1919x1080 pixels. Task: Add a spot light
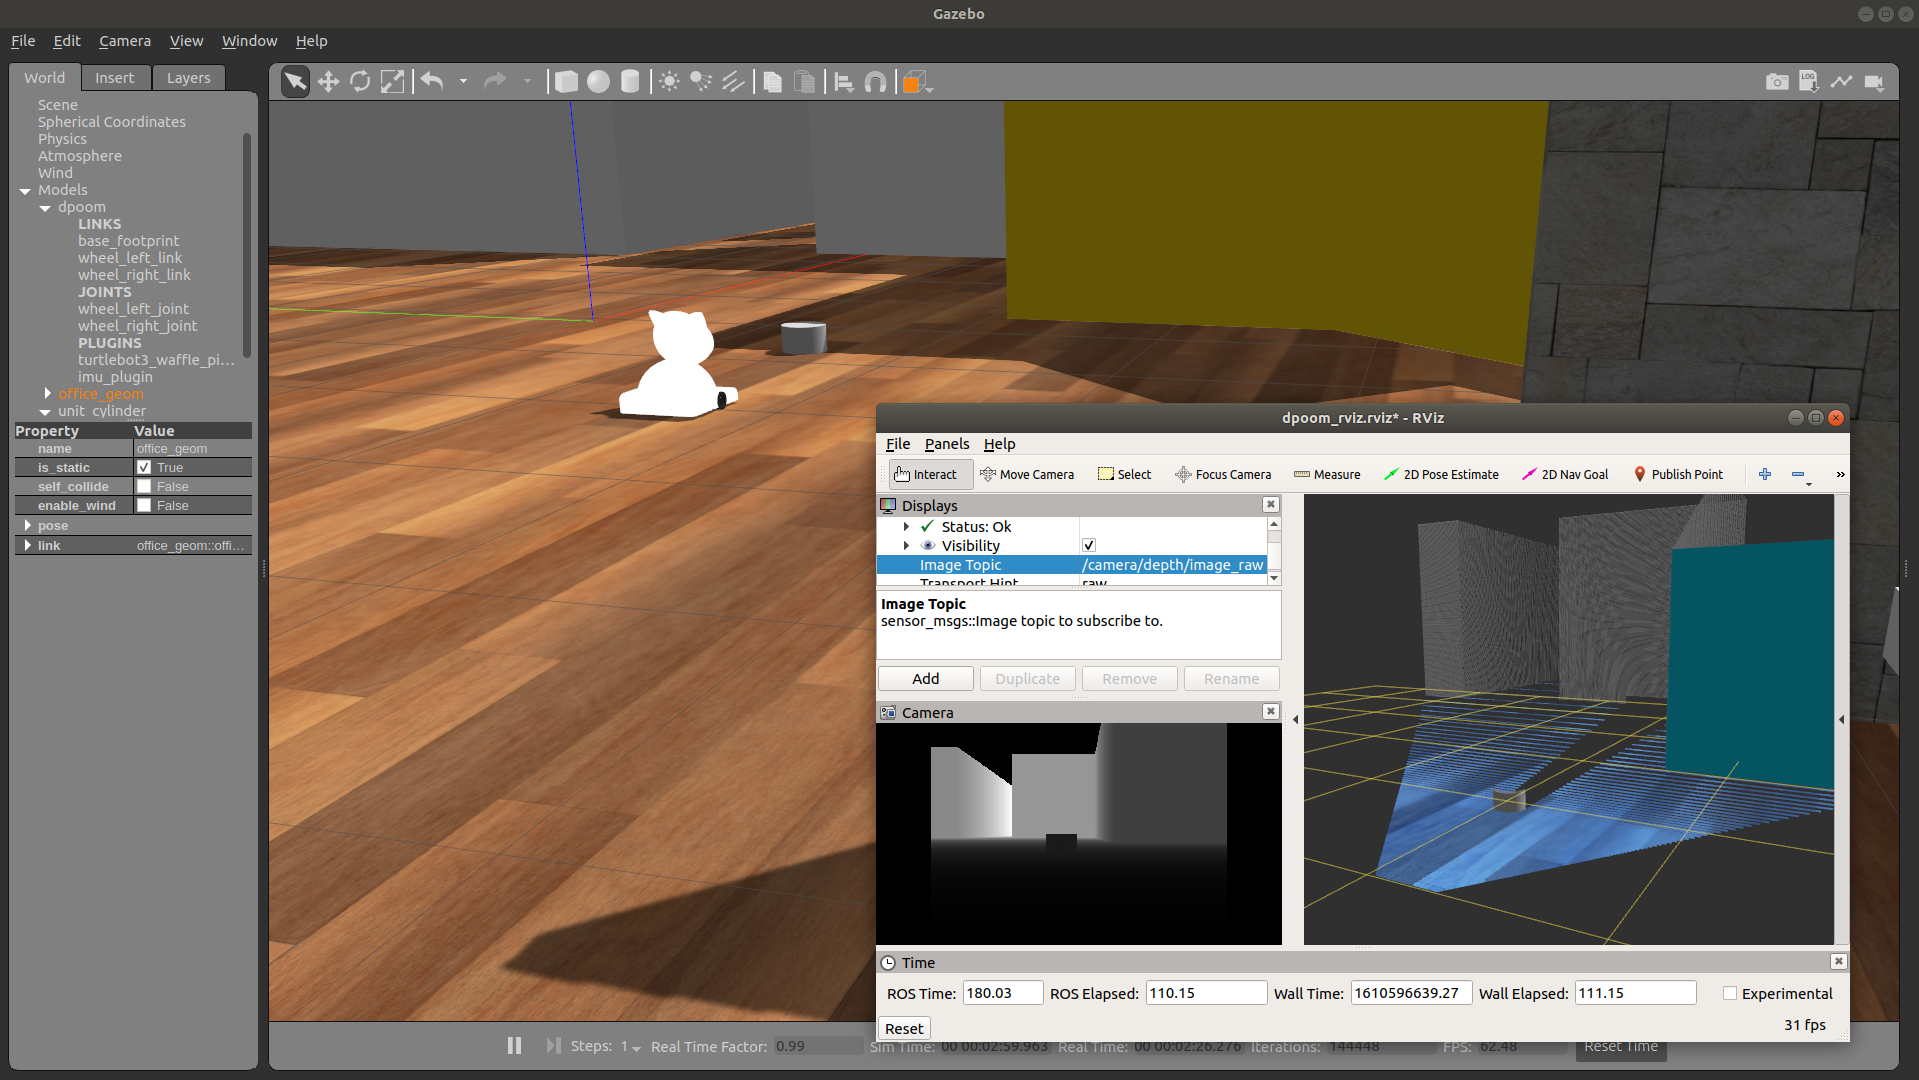[701, 82]
